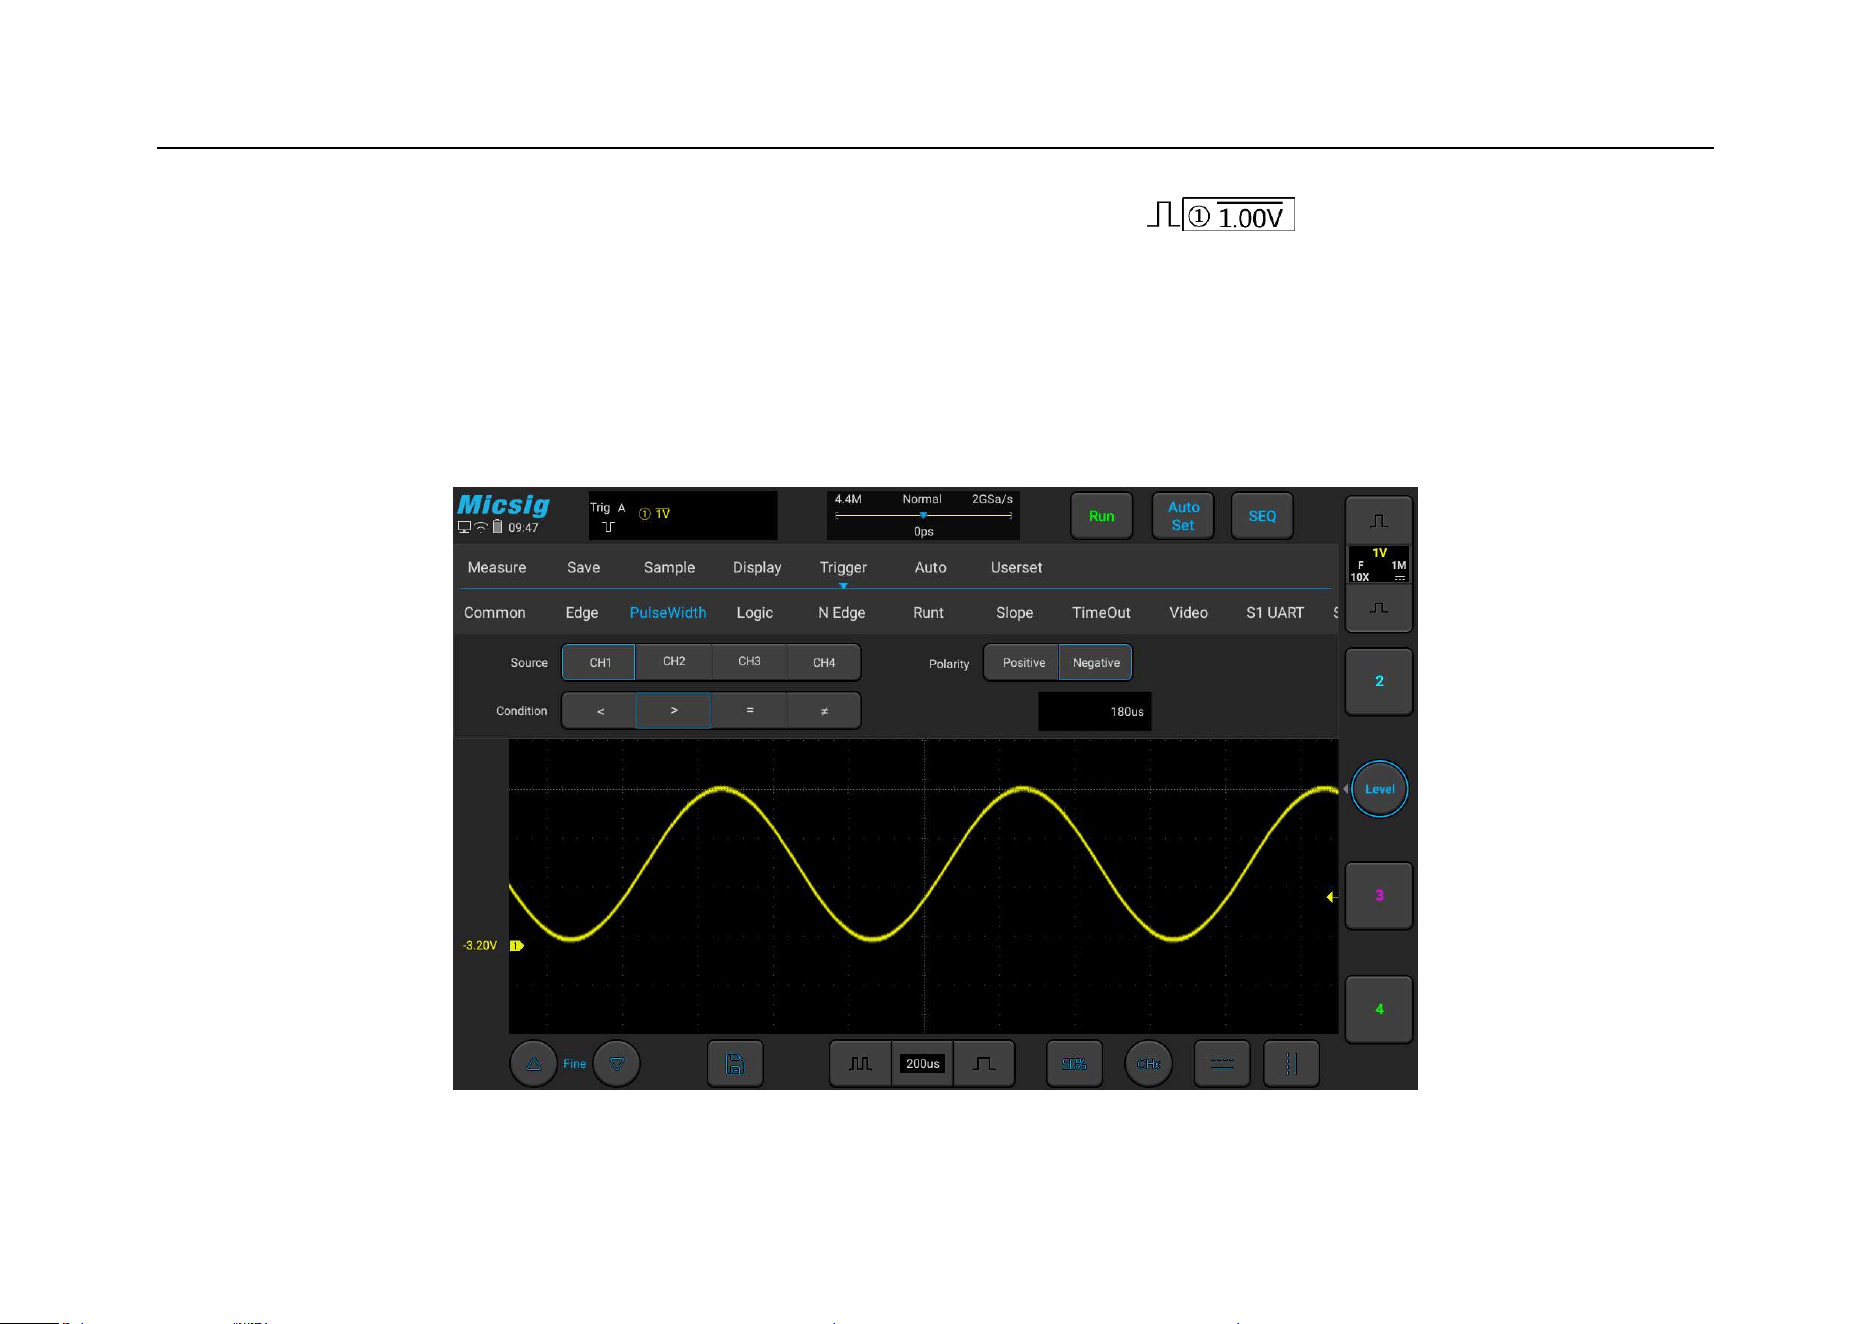This screenshot has width=1872, height=1324.
Task: Open channel 4 button
Action: pos(1379,1009)
